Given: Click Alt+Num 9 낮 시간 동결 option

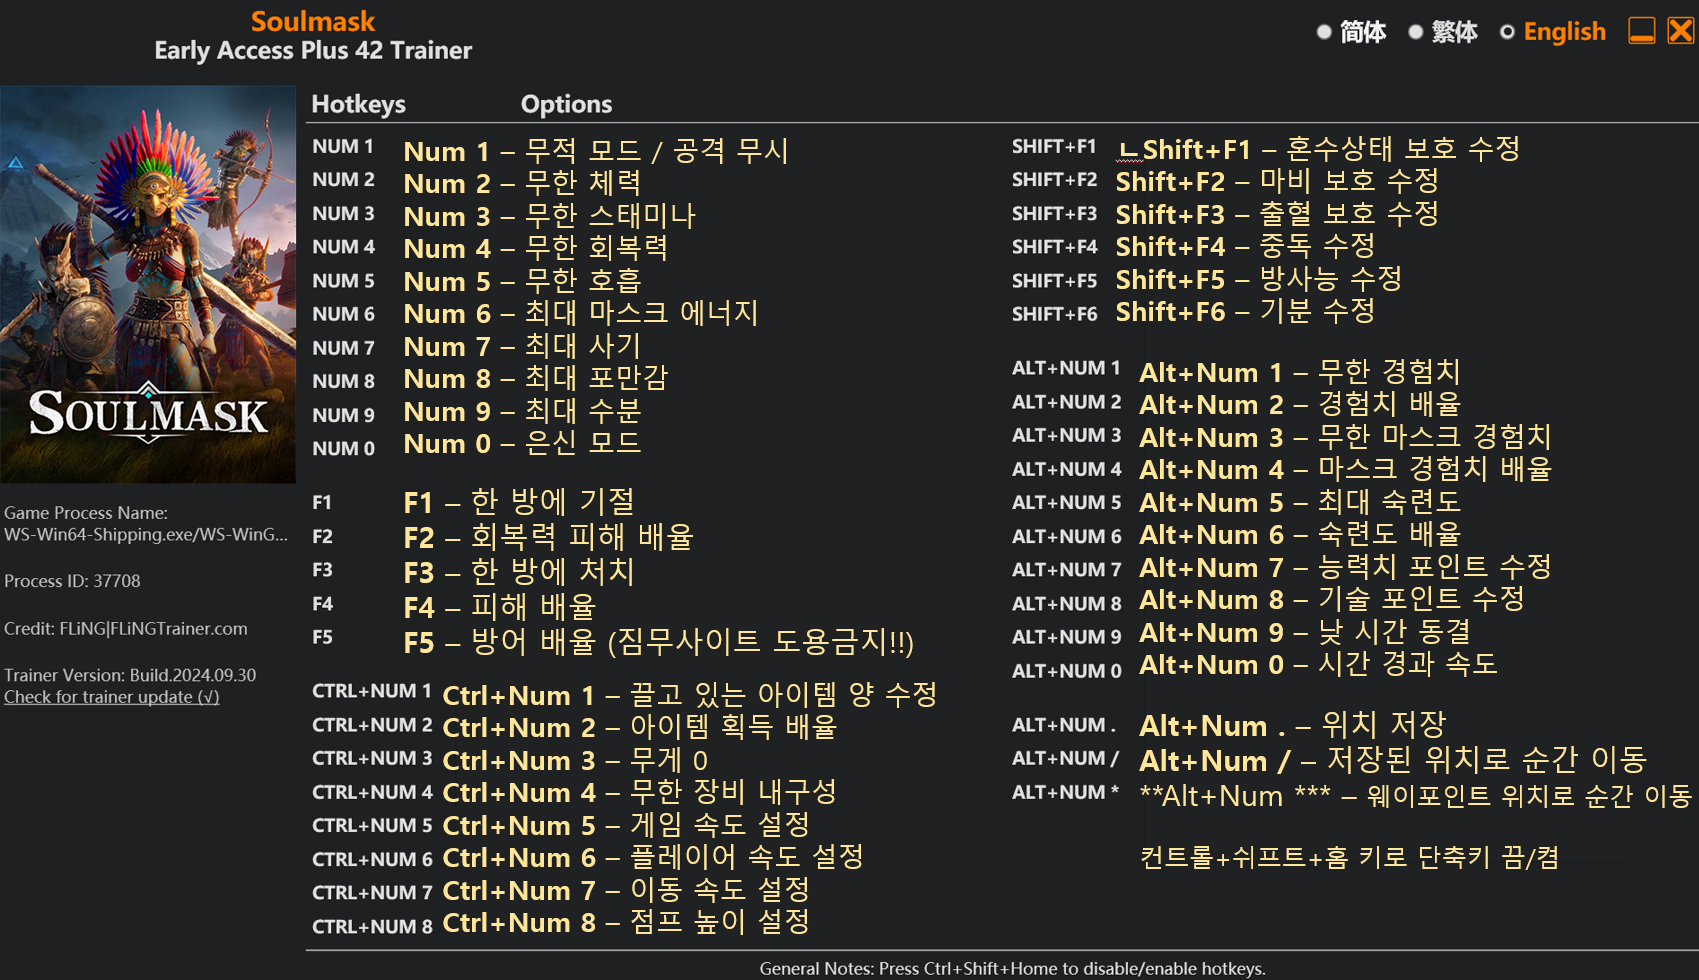Looking at the screenshot, I should pyautogui.click(x=1305, y=632).
